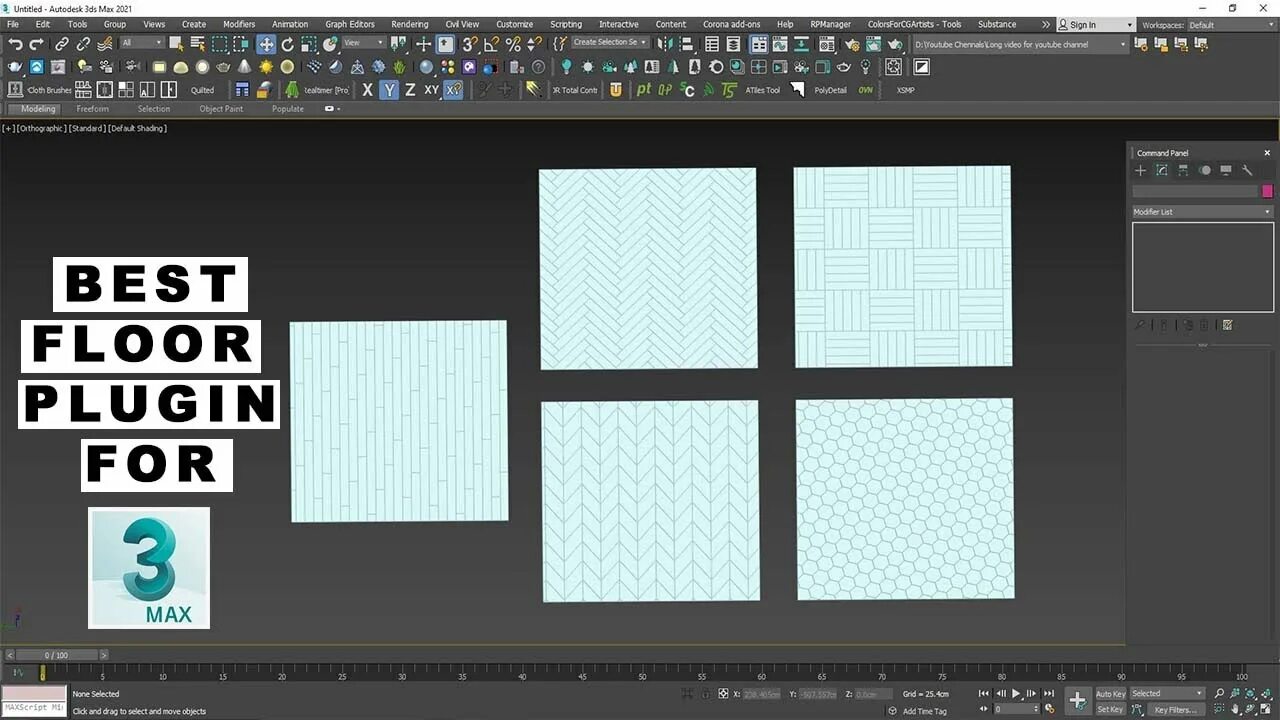Click the Sign In link
The height and width of the screenshot is (720, 1280).
(x=1082, y=24)
